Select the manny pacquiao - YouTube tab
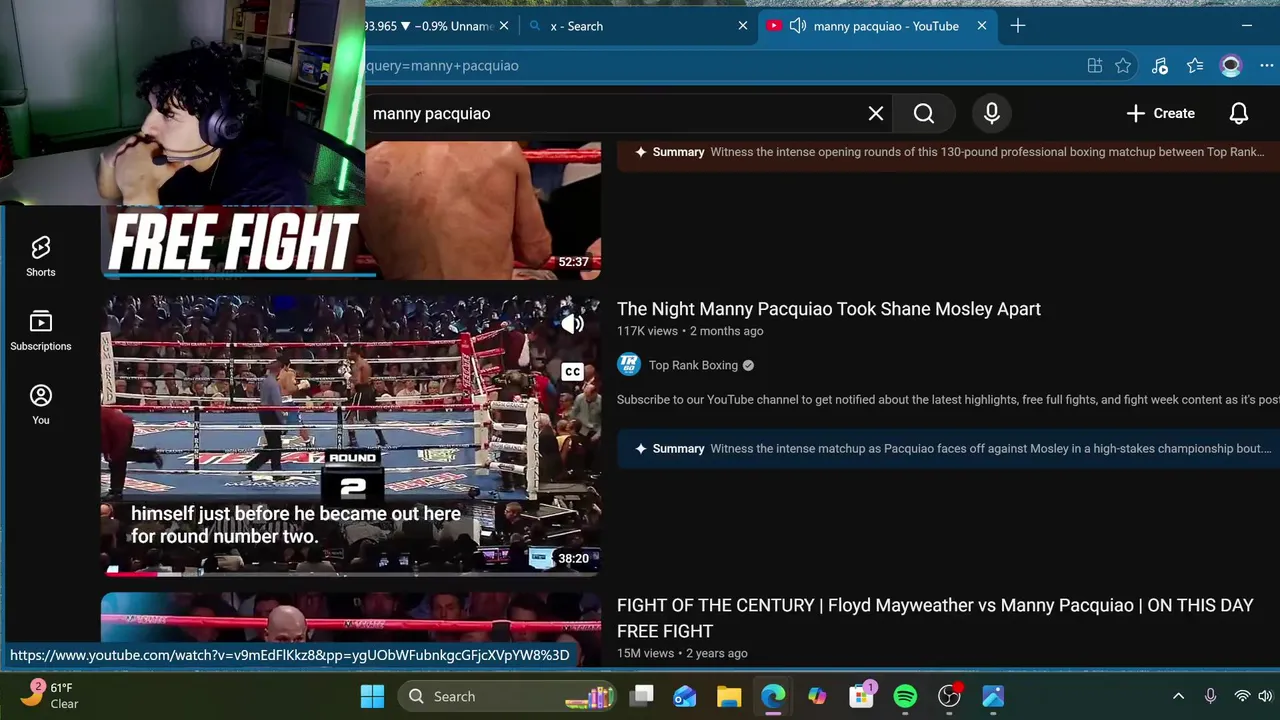 [878, 26]
